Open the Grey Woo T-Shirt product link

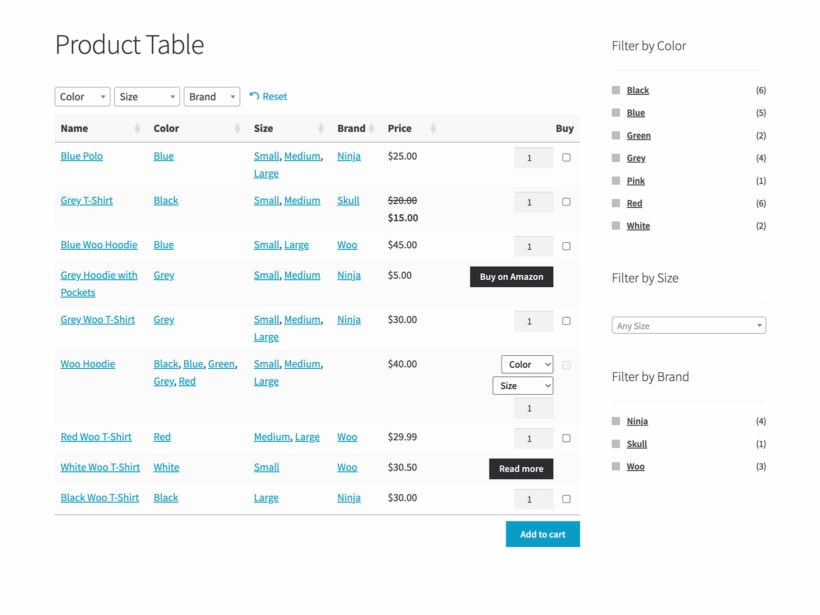click(98, 319)
